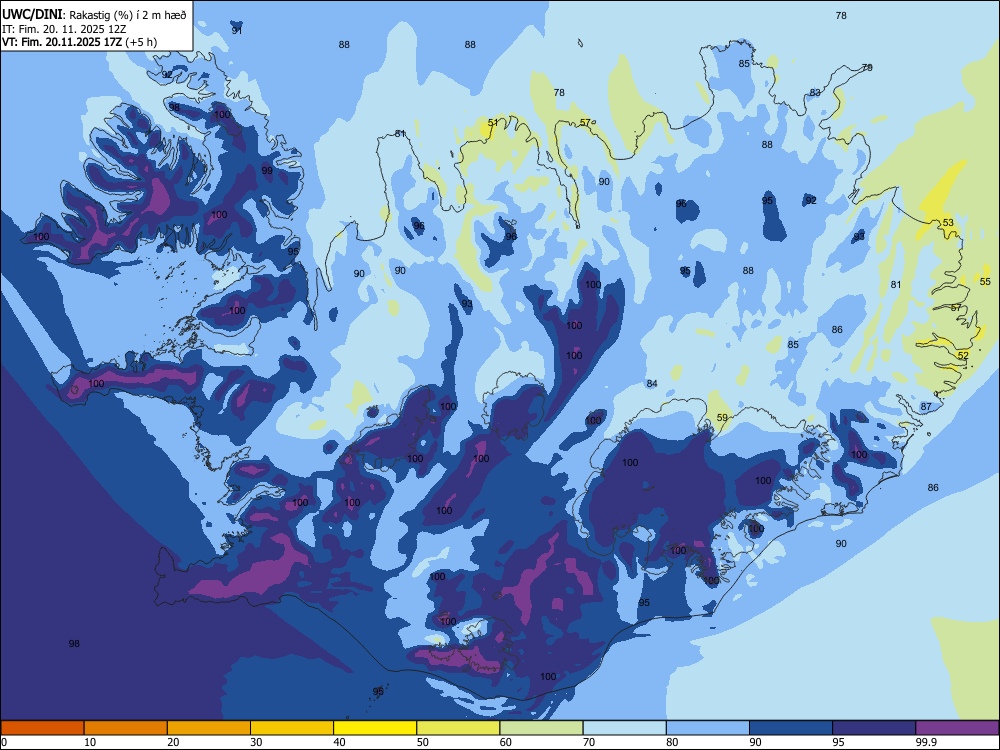The image size is (1000, 750).
Task: Click the orange 10–20 legend swatch
Action: 126,728
